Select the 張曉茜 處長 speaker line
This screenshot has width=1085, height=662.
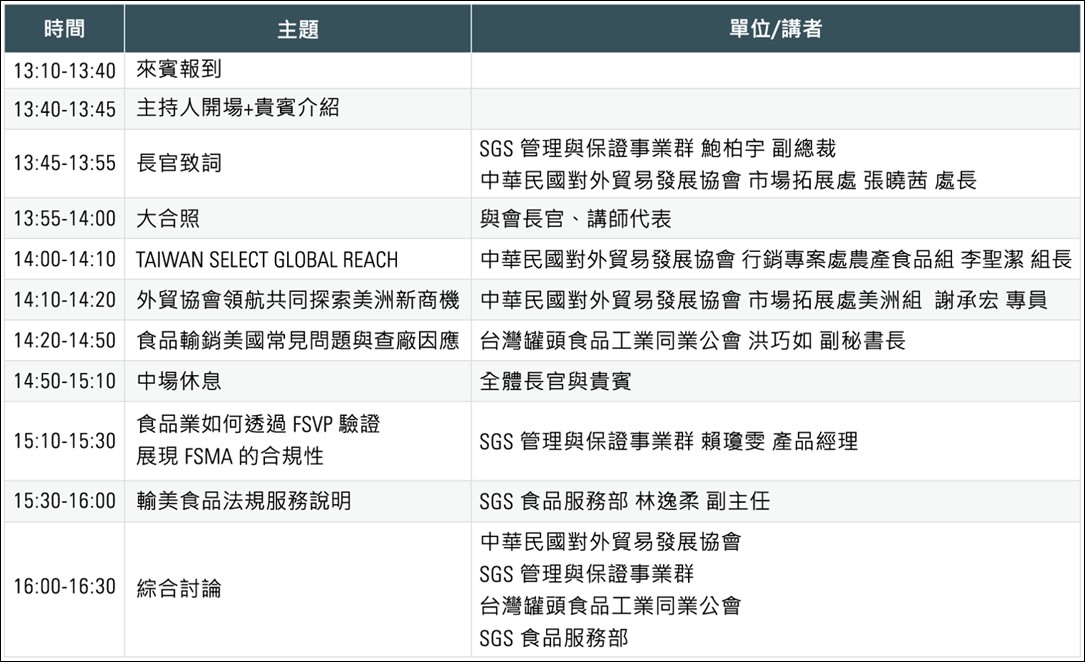pyautogui.click(x=728, y=180)
